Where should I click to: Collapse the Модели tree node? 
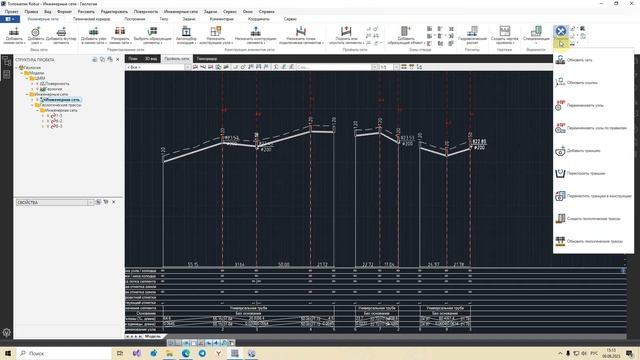22,73
